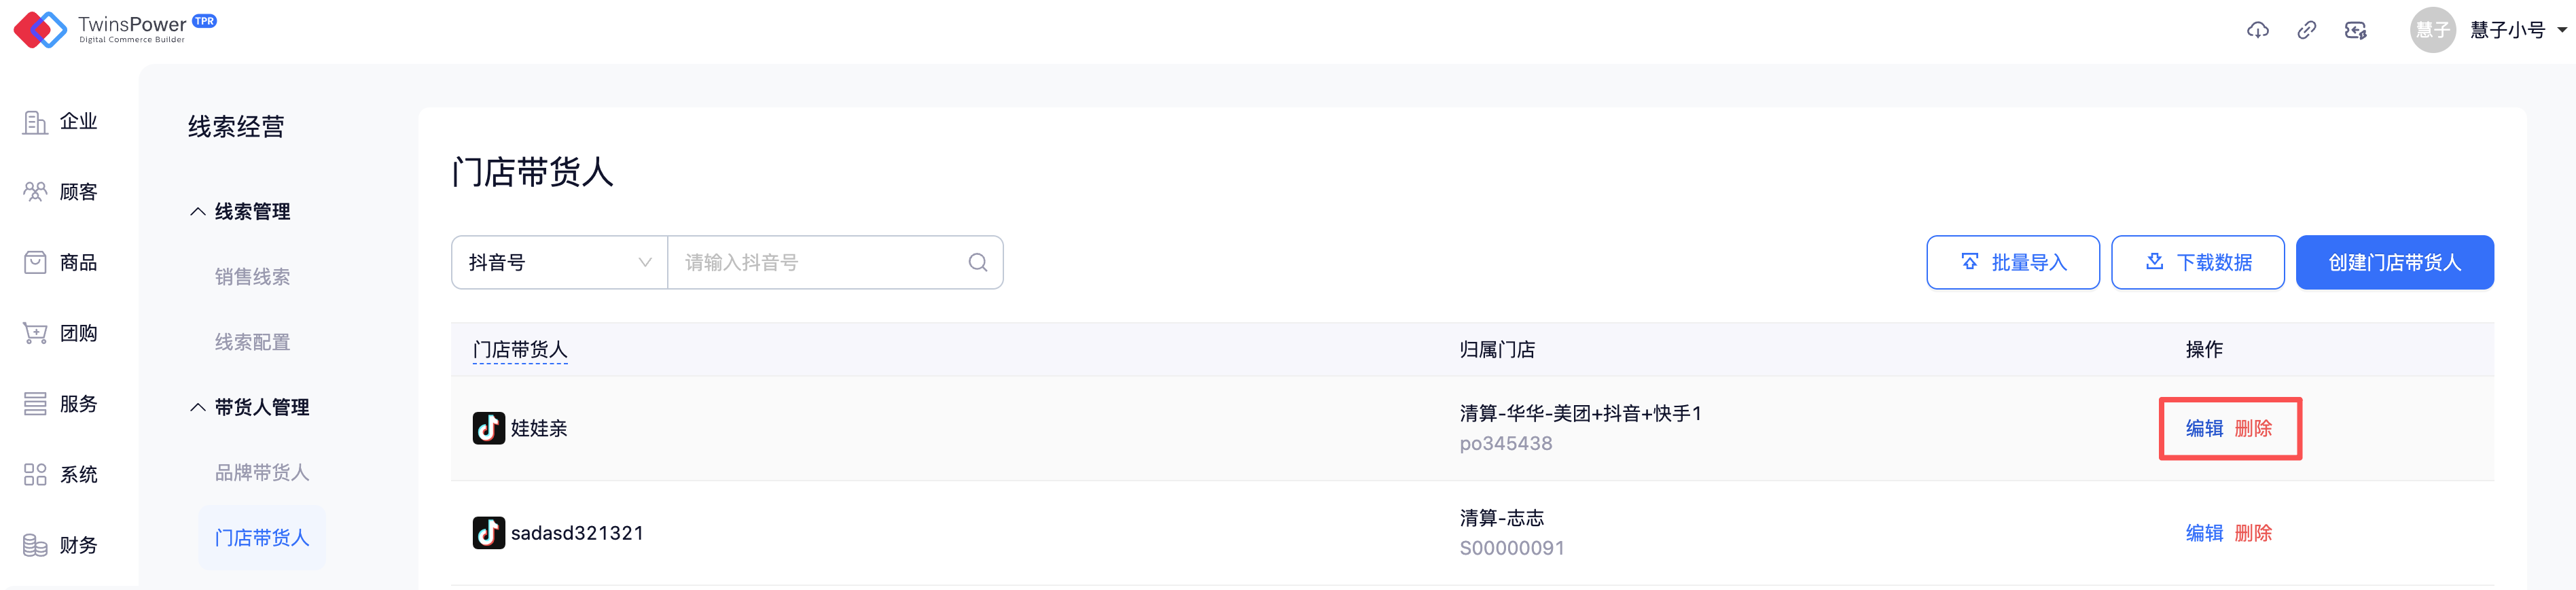The height and width of the screenshot is (590, 2576).
Task: Click 批量导入 to import in bulk
Action: (2012, 262)
